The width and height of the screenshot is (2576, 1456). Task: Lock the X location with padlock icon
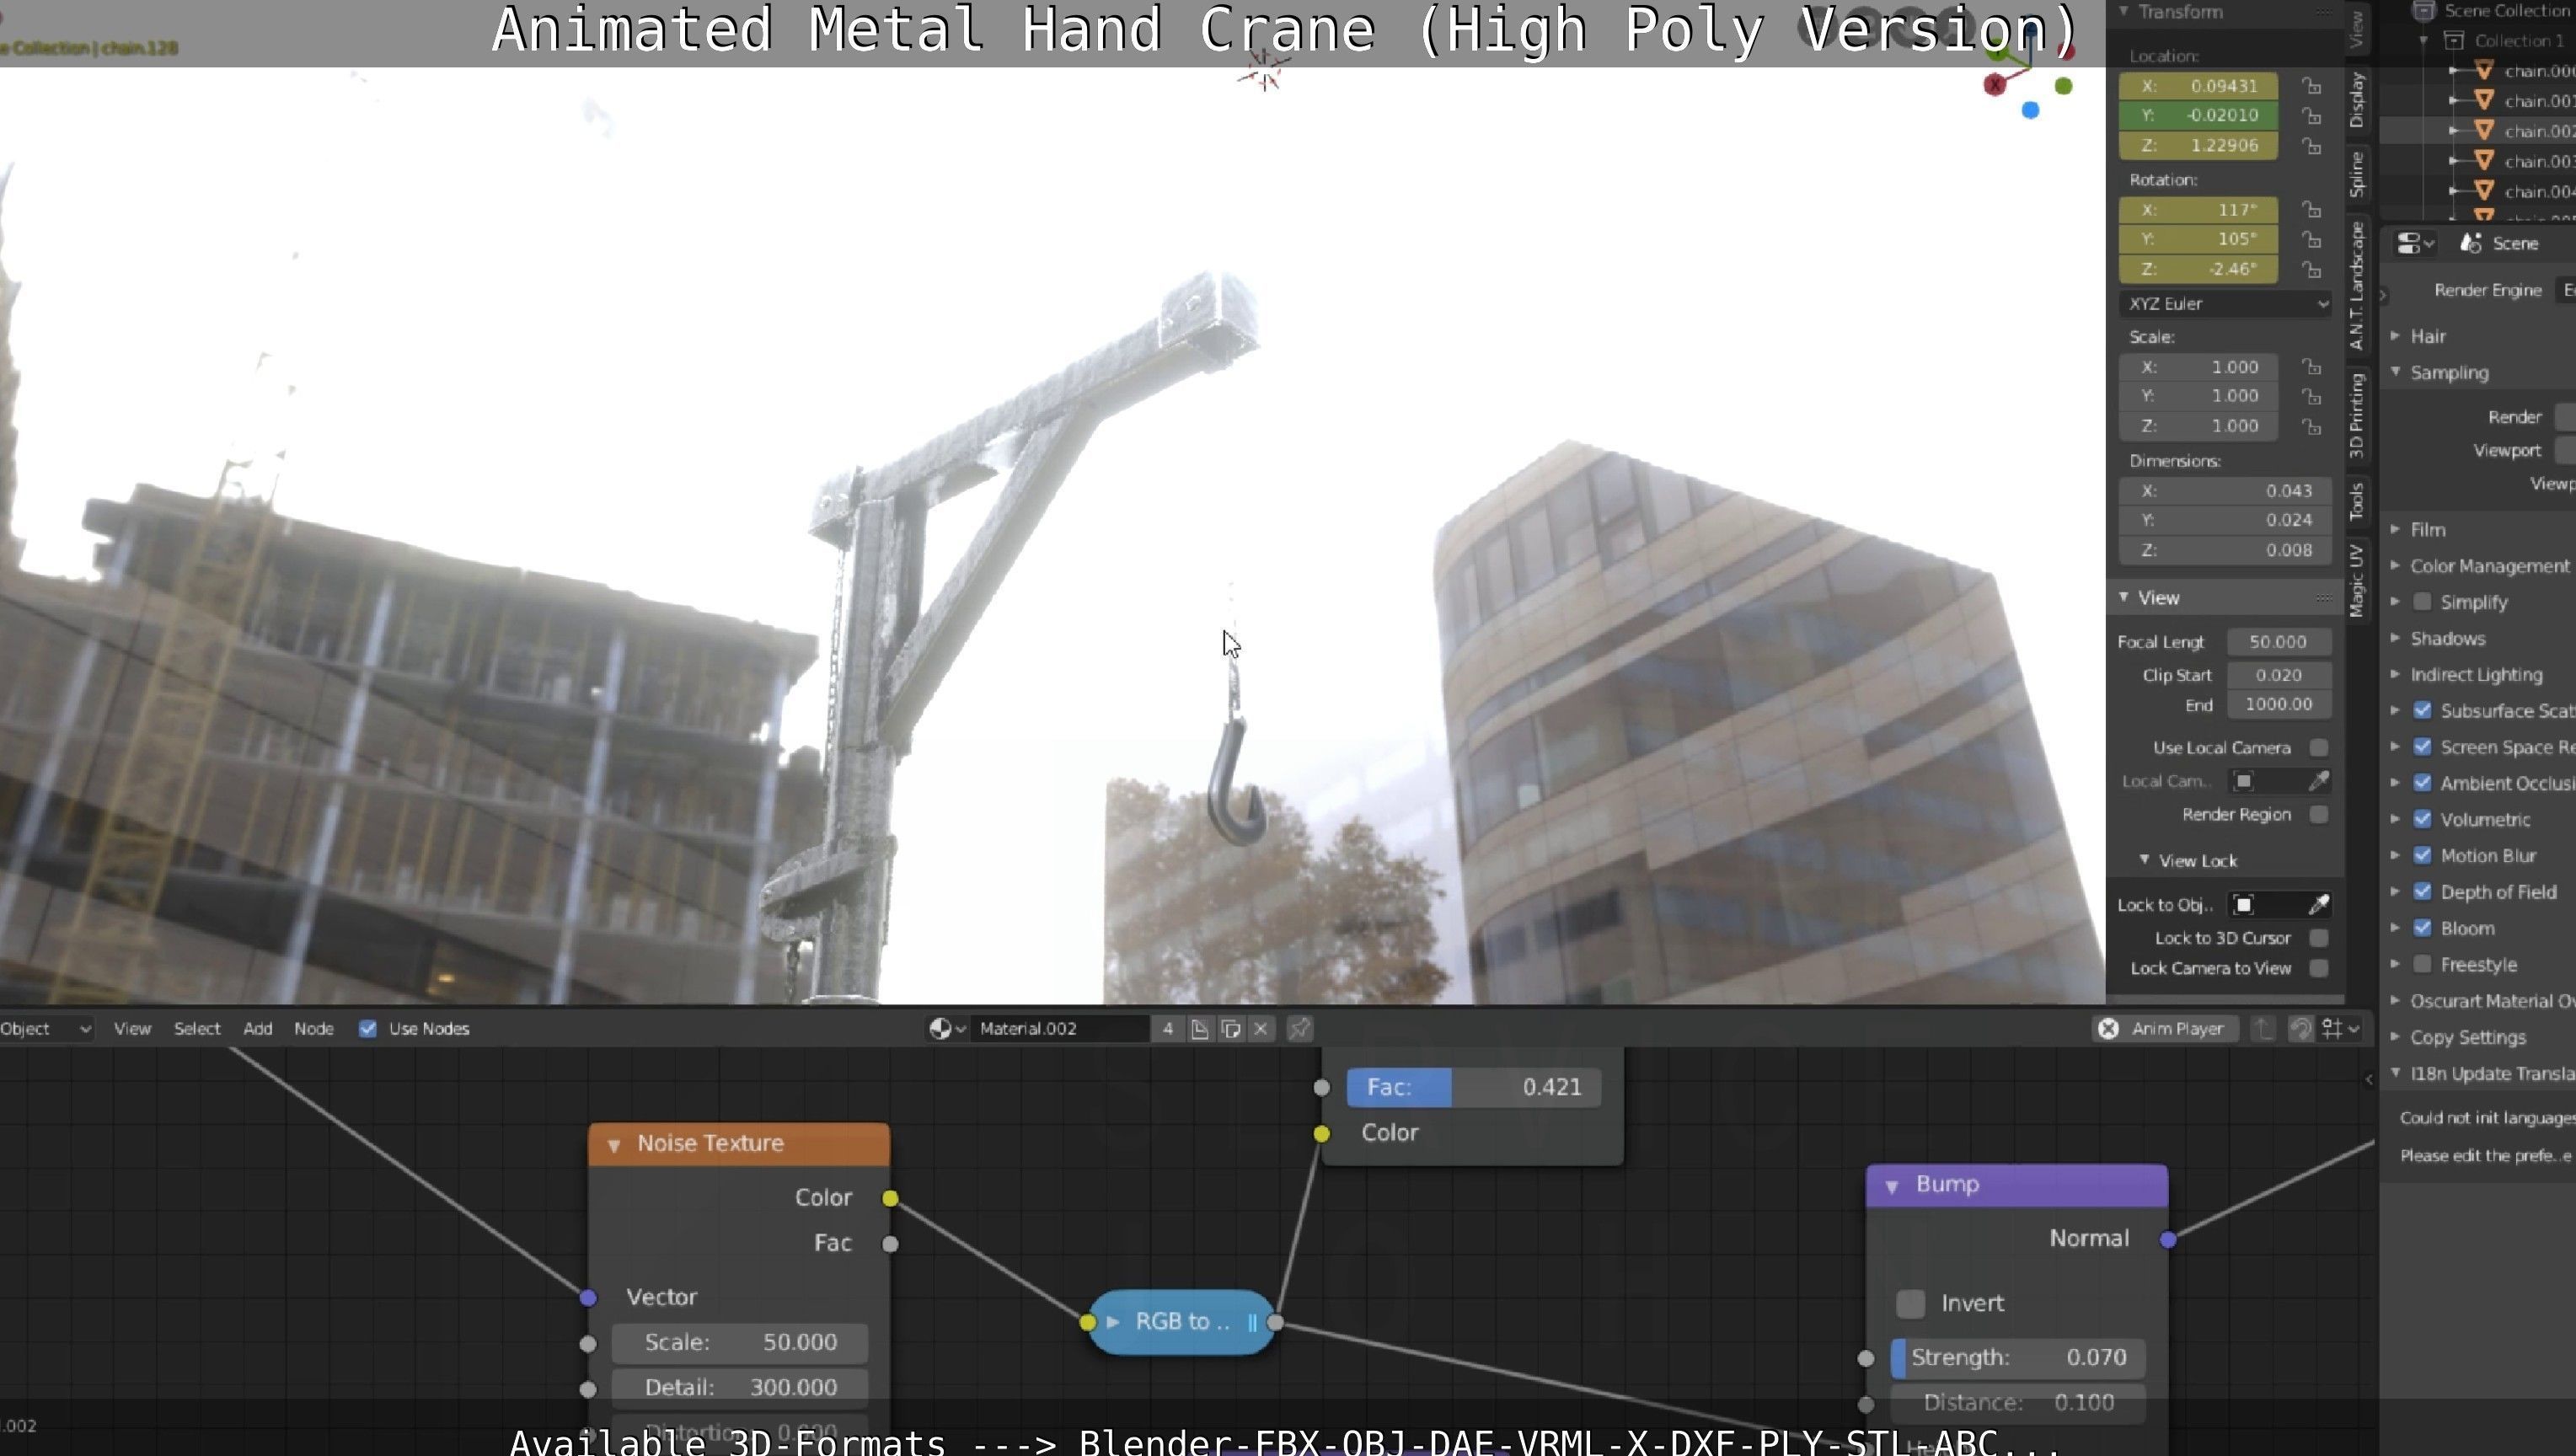[2311, 86]
